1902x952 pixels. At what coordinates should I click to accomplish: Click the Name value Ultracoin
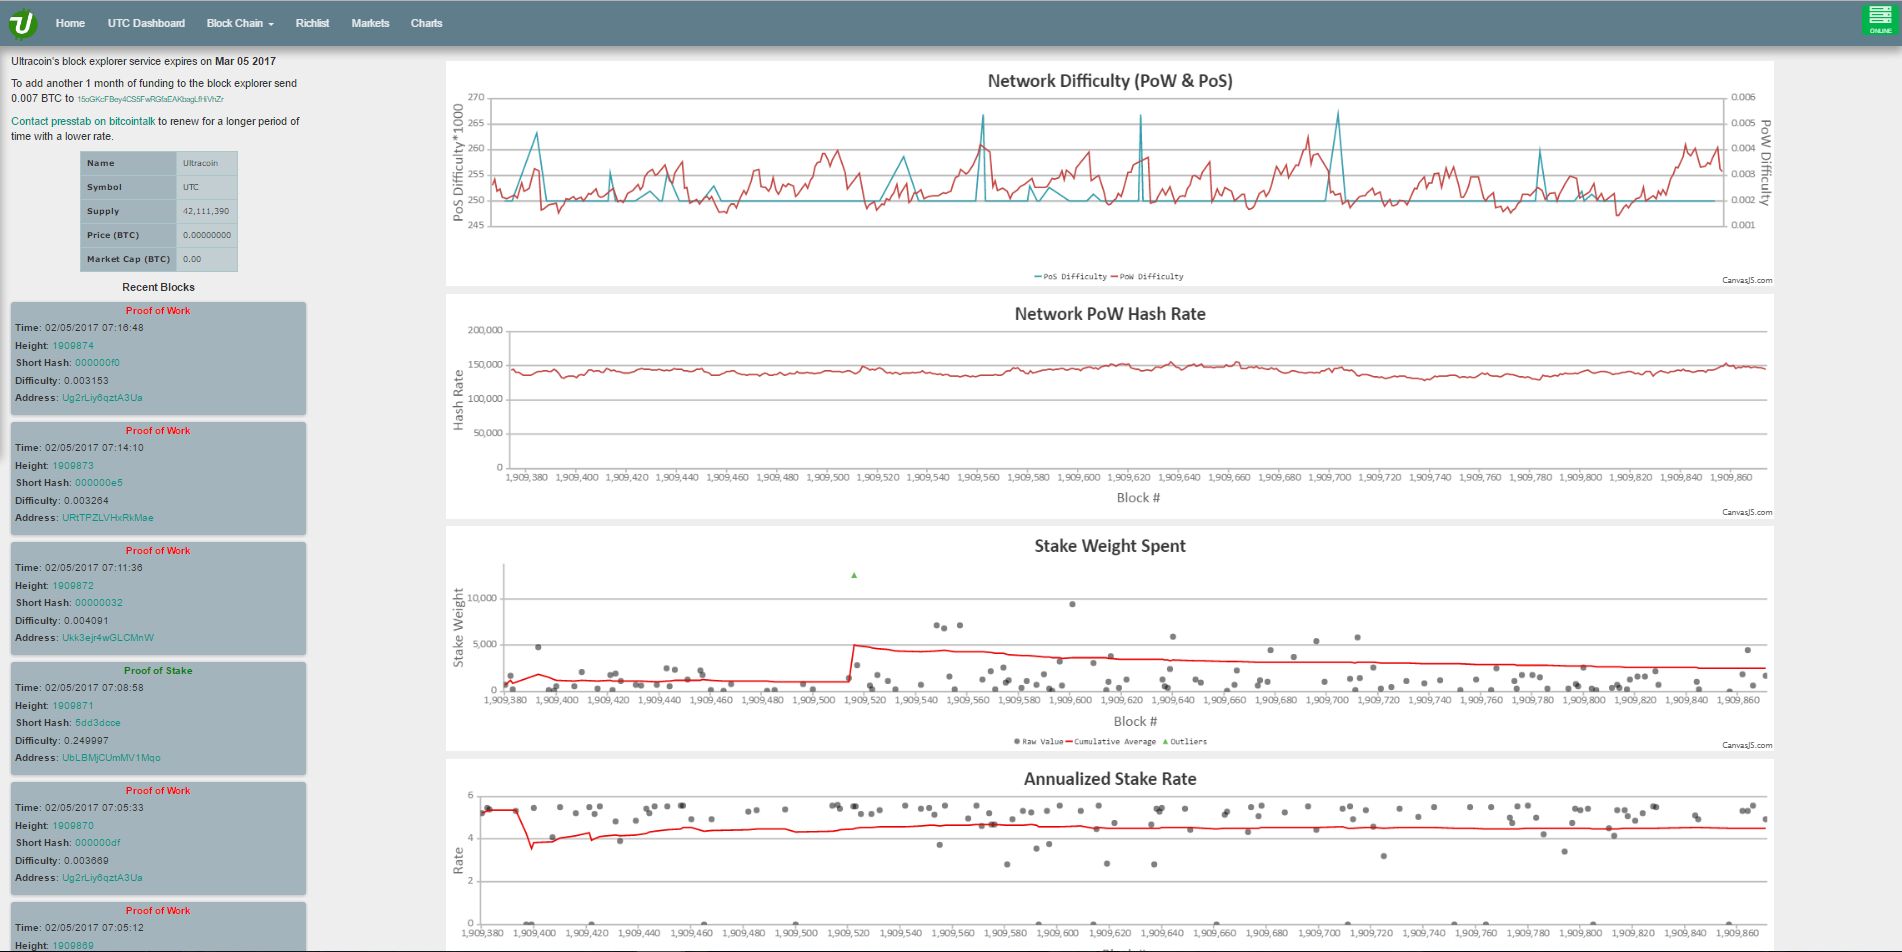tap(200, 163)
